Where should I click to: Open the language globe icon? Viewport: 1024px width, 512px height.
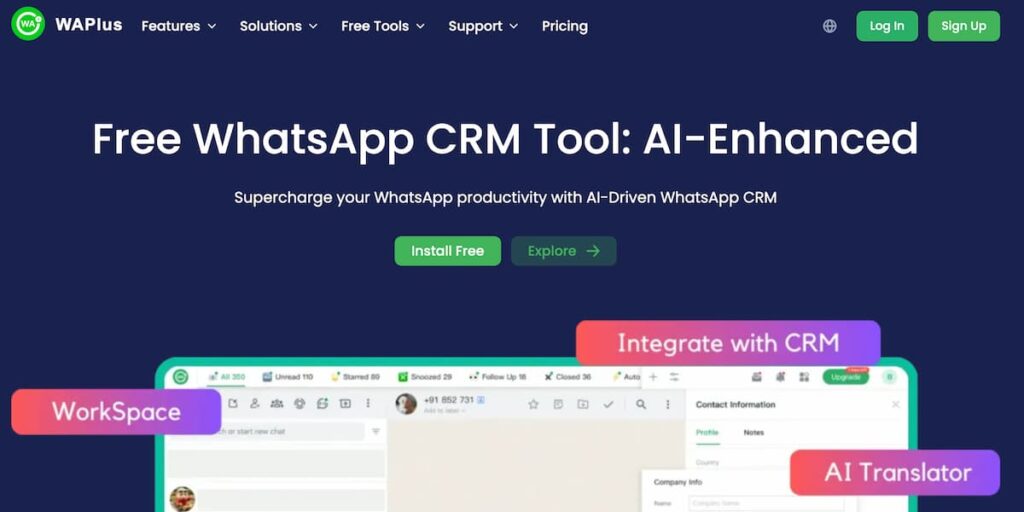click(829, 26)
